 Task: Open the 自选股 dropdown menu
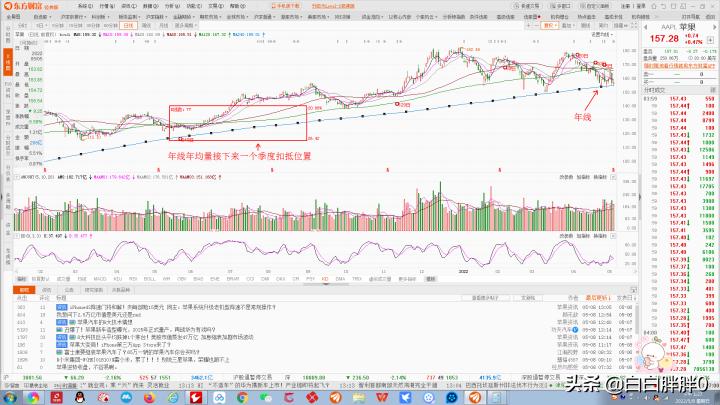point(42,17)
